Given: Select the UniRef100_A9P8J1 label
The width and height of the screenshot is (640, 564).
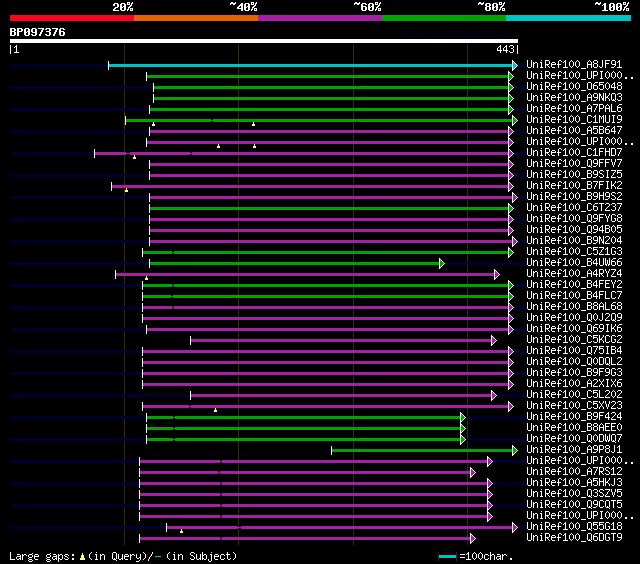Looking at the screenshot, I should tap(574, 450).
